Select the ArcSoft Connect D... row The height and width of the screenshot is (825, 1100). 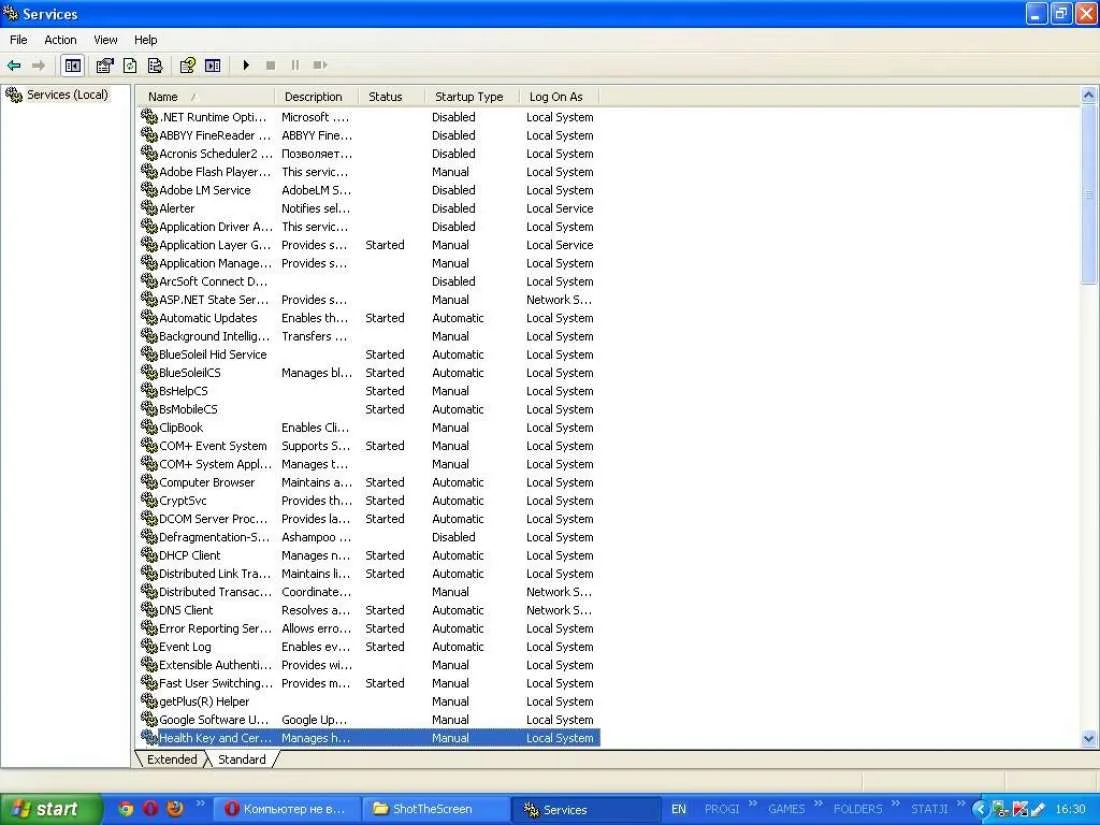370,281
